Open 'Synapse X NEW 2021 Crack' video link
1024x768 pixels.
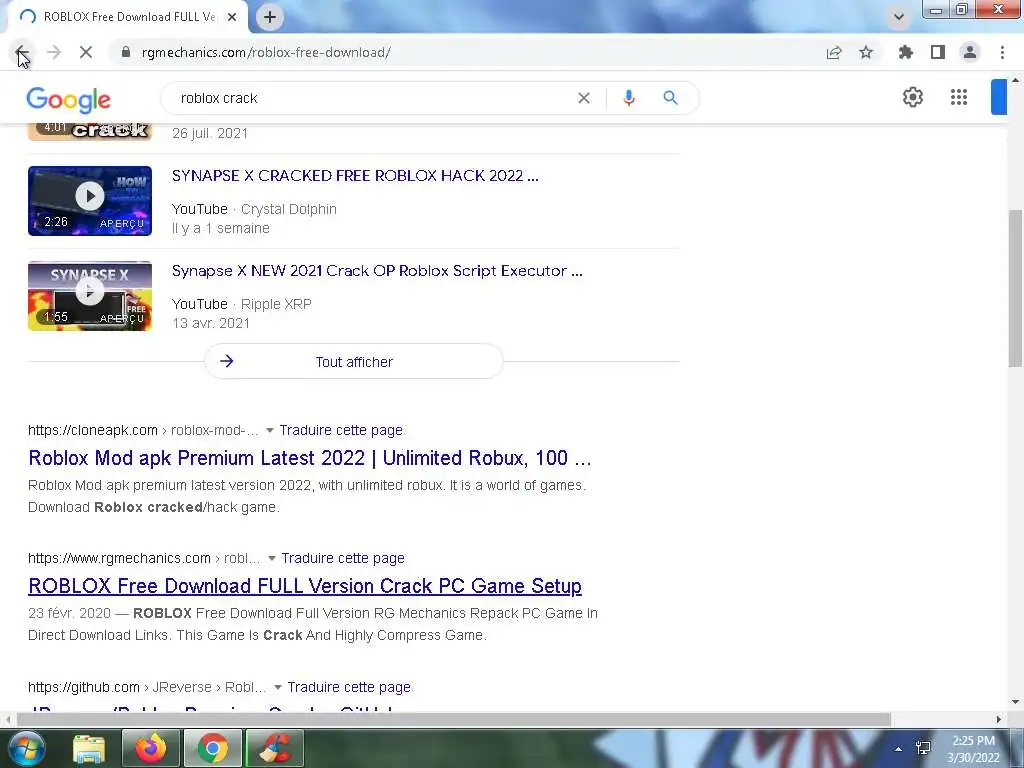tap(377, 270)
